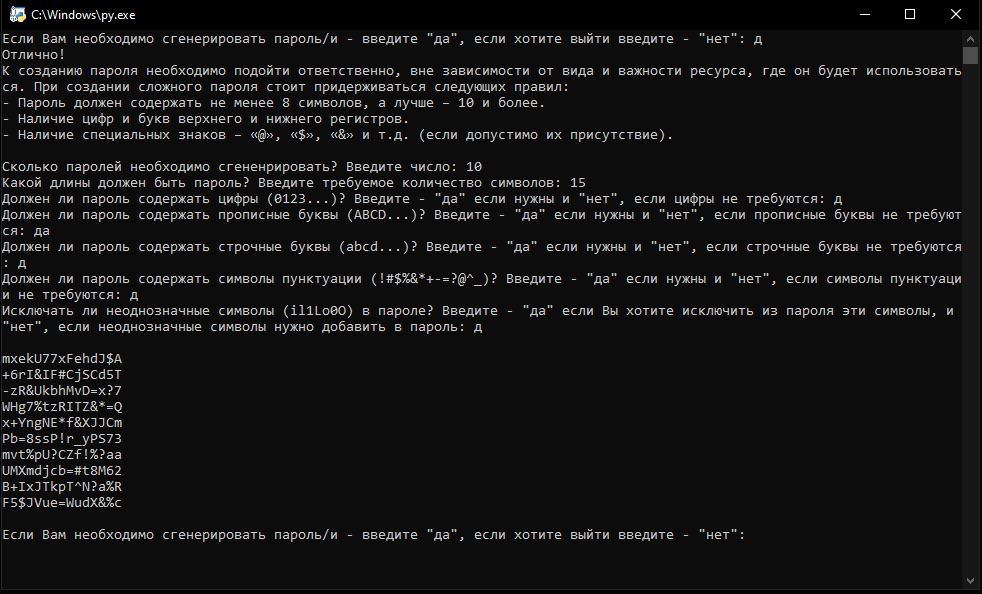Click the line asking 'Сколько паролей необходимо сгенерировать?'

coord(240,165)
